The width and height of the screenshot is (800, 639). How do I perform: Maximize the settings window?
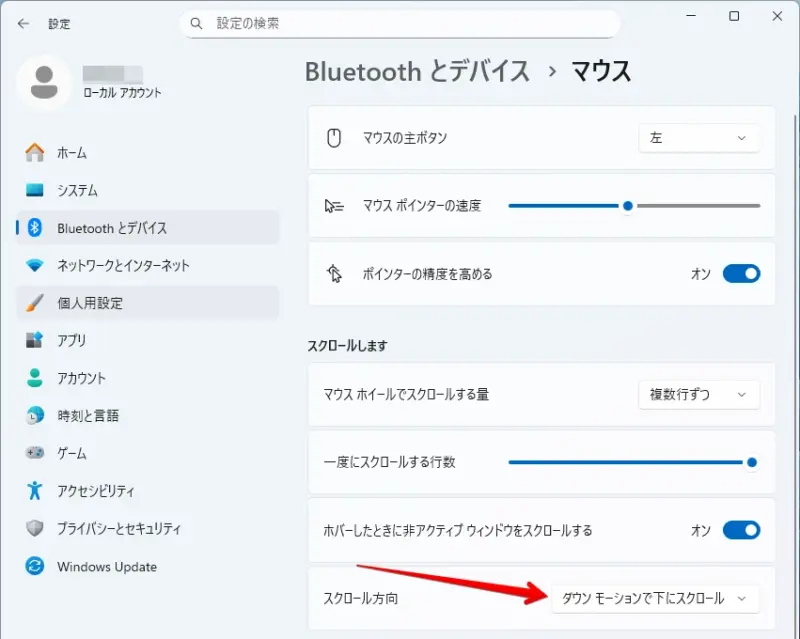(x=734, y=16)
